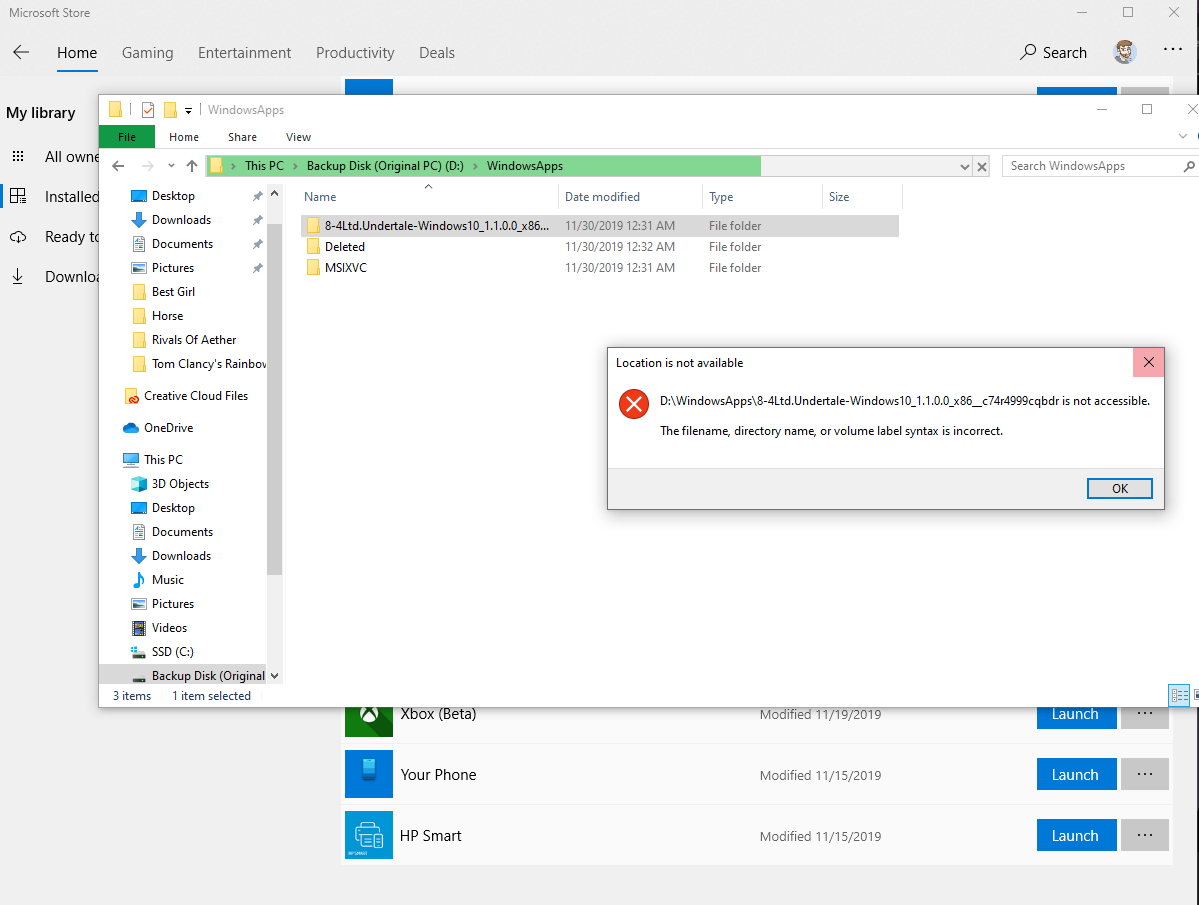
Task: Open Creative Cloud Files
Action: click(196, 396)
